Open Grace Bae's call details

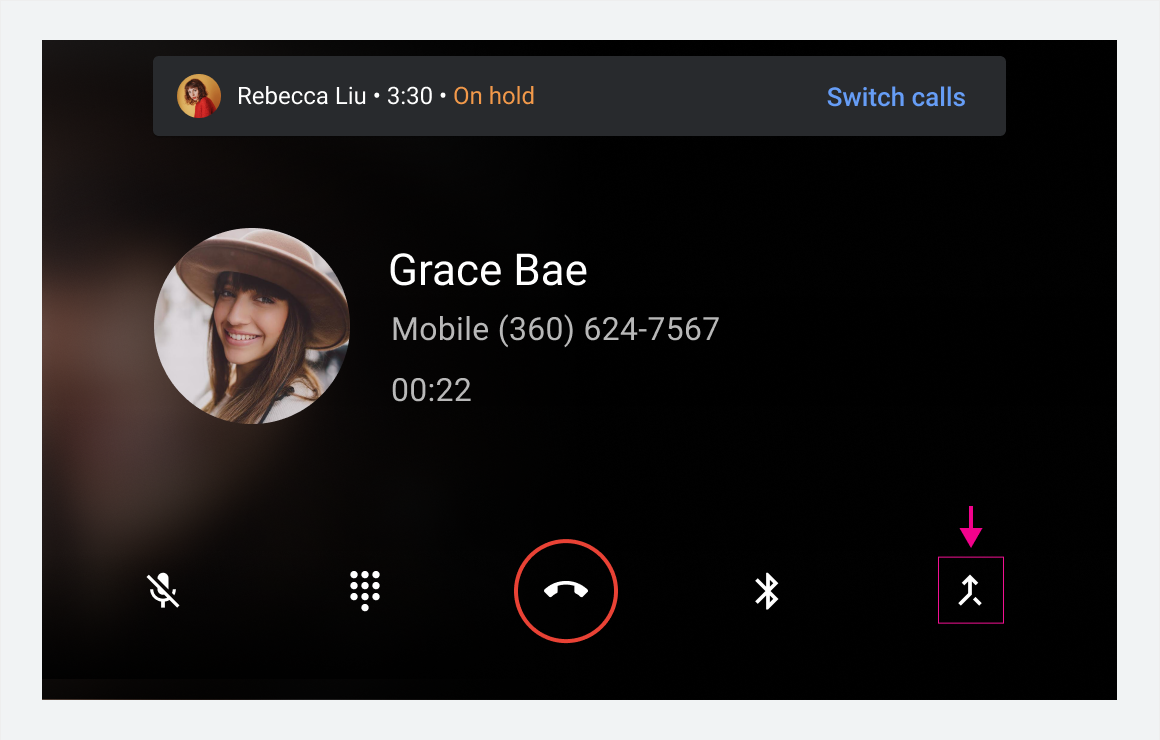tap(489, 270)
